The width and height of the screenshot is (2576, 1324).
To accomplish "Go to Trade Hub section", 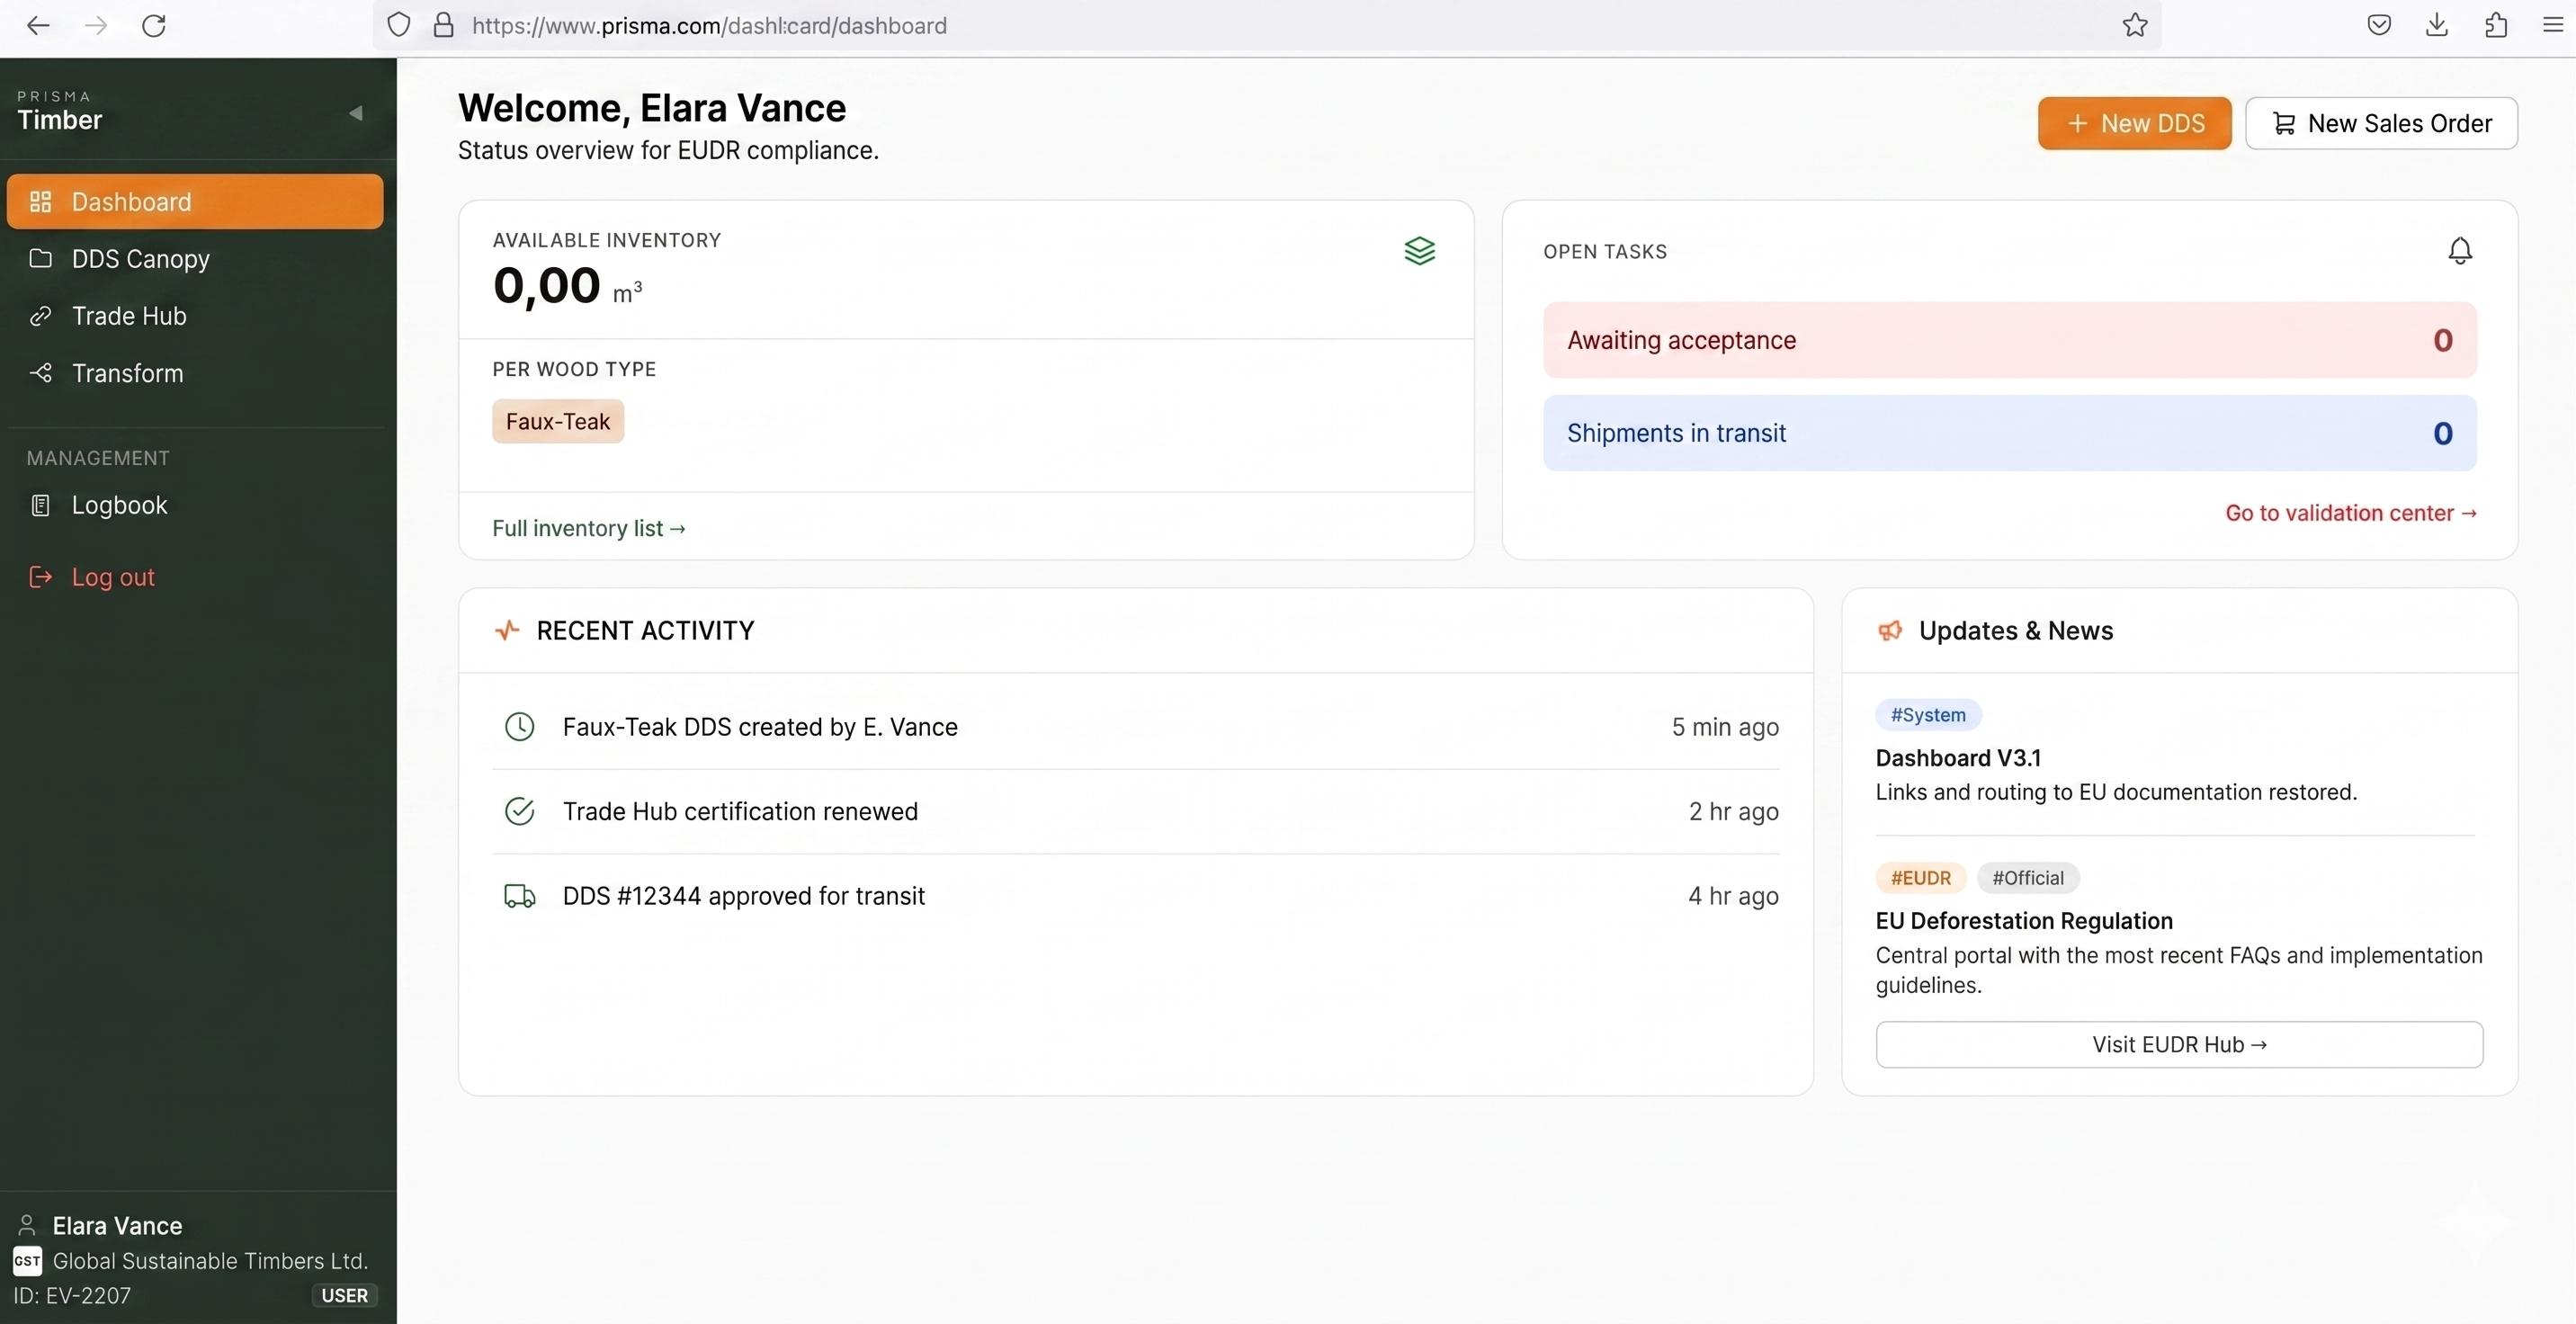I will tap(195, 316).
